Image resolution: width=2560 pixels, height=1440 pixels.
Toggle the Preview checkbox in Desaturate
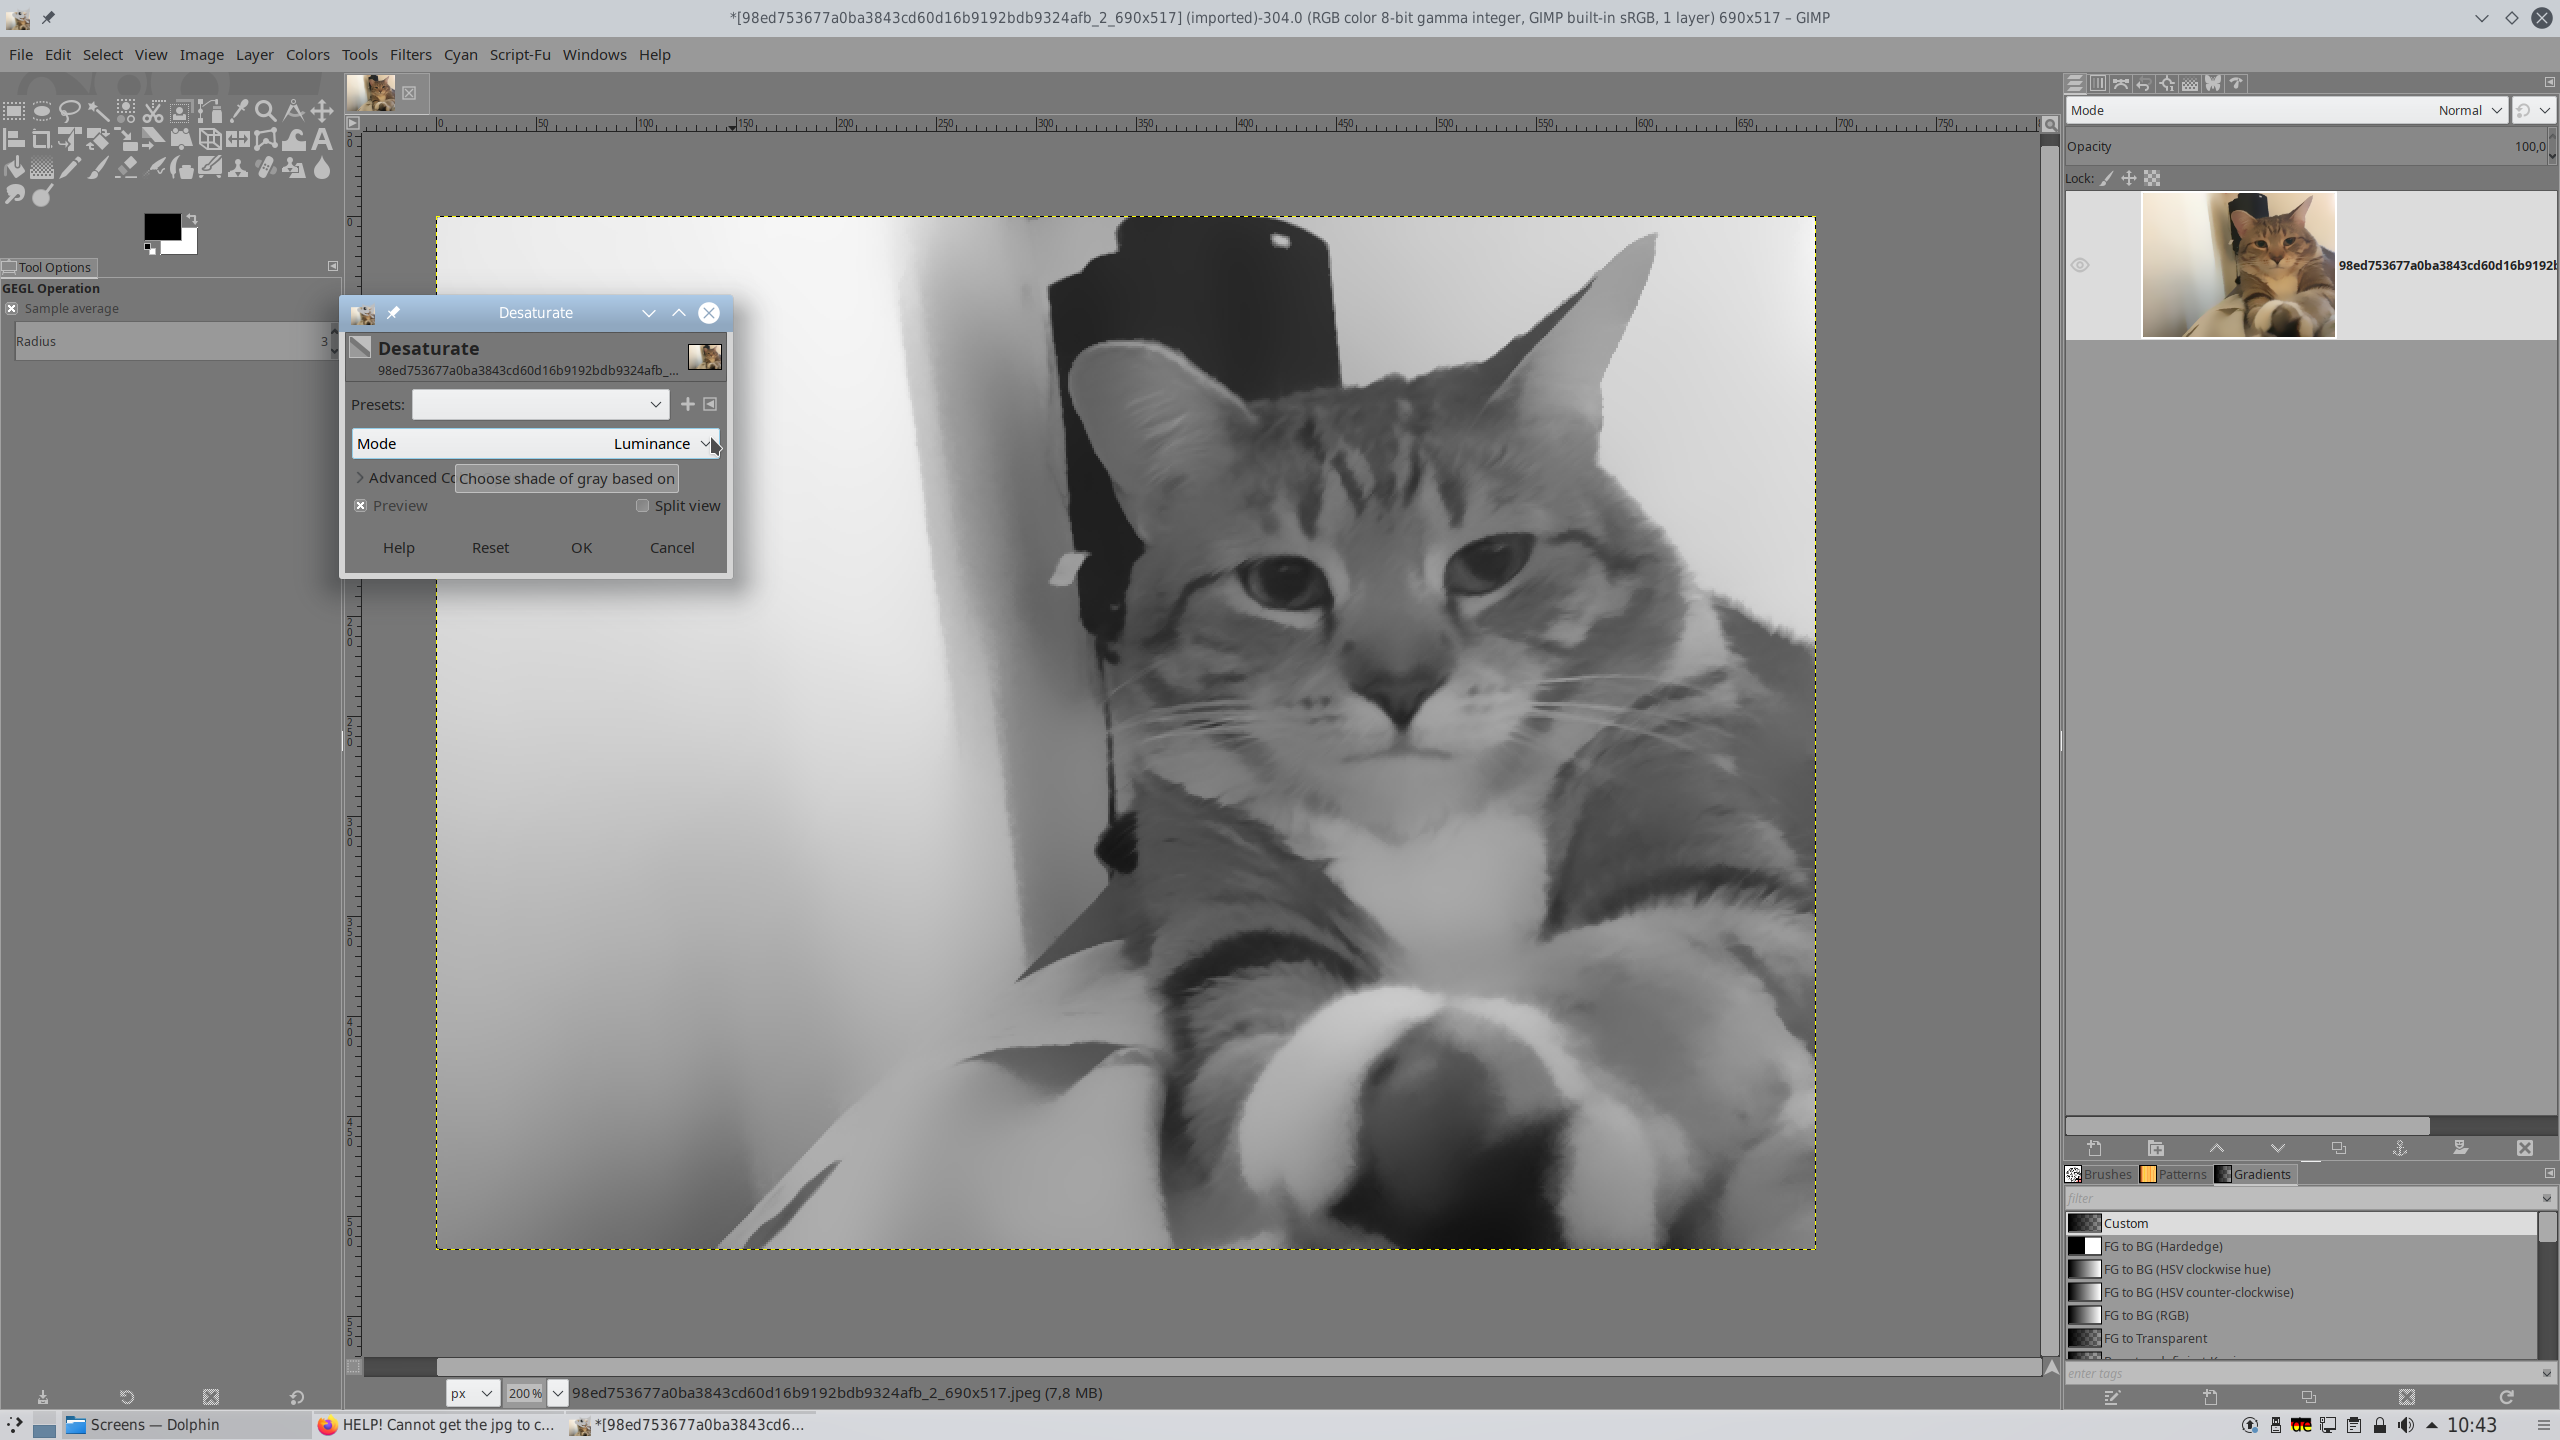click(x=361, y=506)
